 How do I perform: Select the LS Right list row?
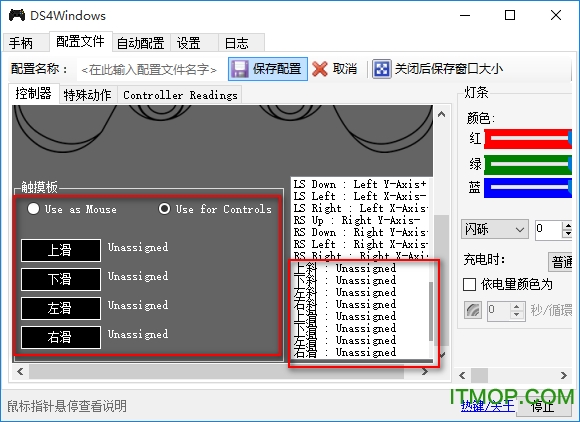pos(360,208)
